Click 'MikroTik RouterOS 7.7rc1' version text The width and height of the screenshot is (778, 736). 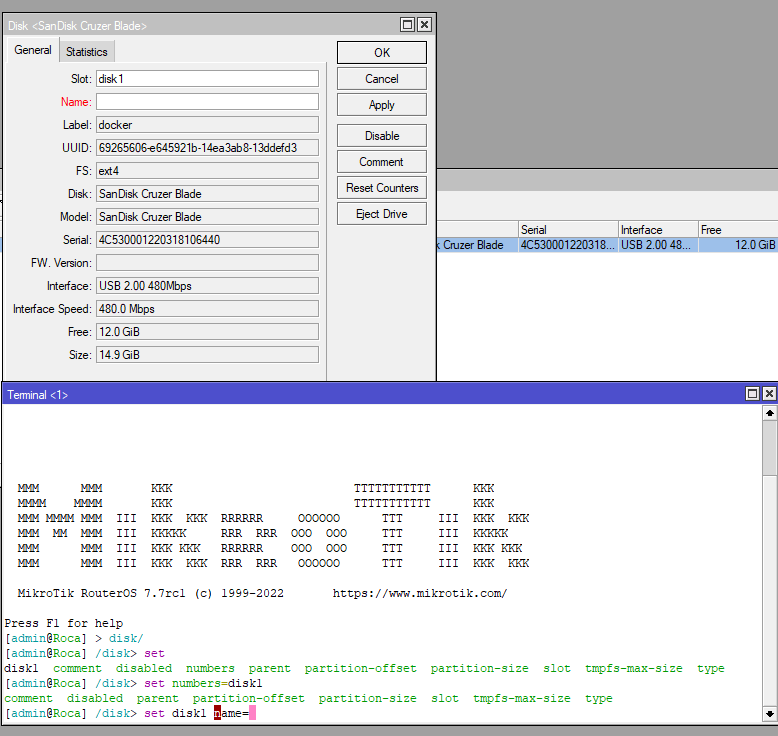(101, 594)
